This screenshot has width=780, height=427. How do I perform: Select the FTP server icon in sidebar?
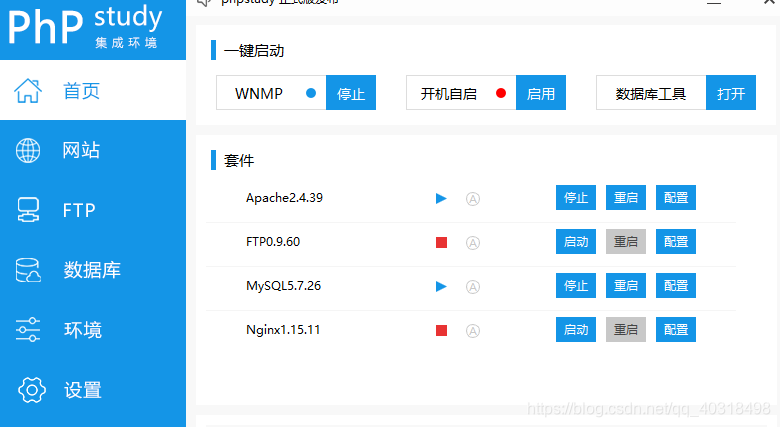[x=28, y=210]
